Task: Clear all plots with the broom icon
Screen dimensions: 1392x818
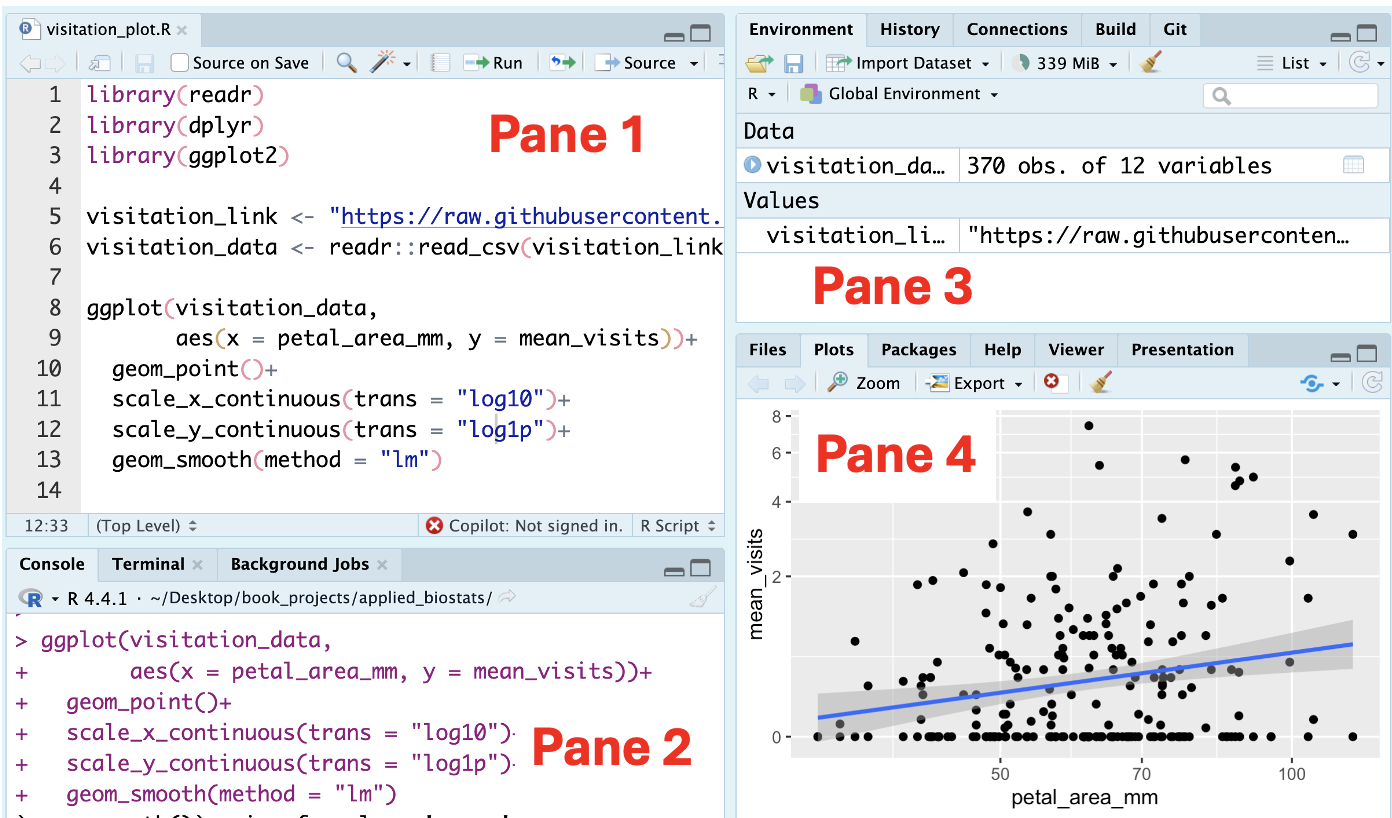Action: click(x=1101, y=382)
